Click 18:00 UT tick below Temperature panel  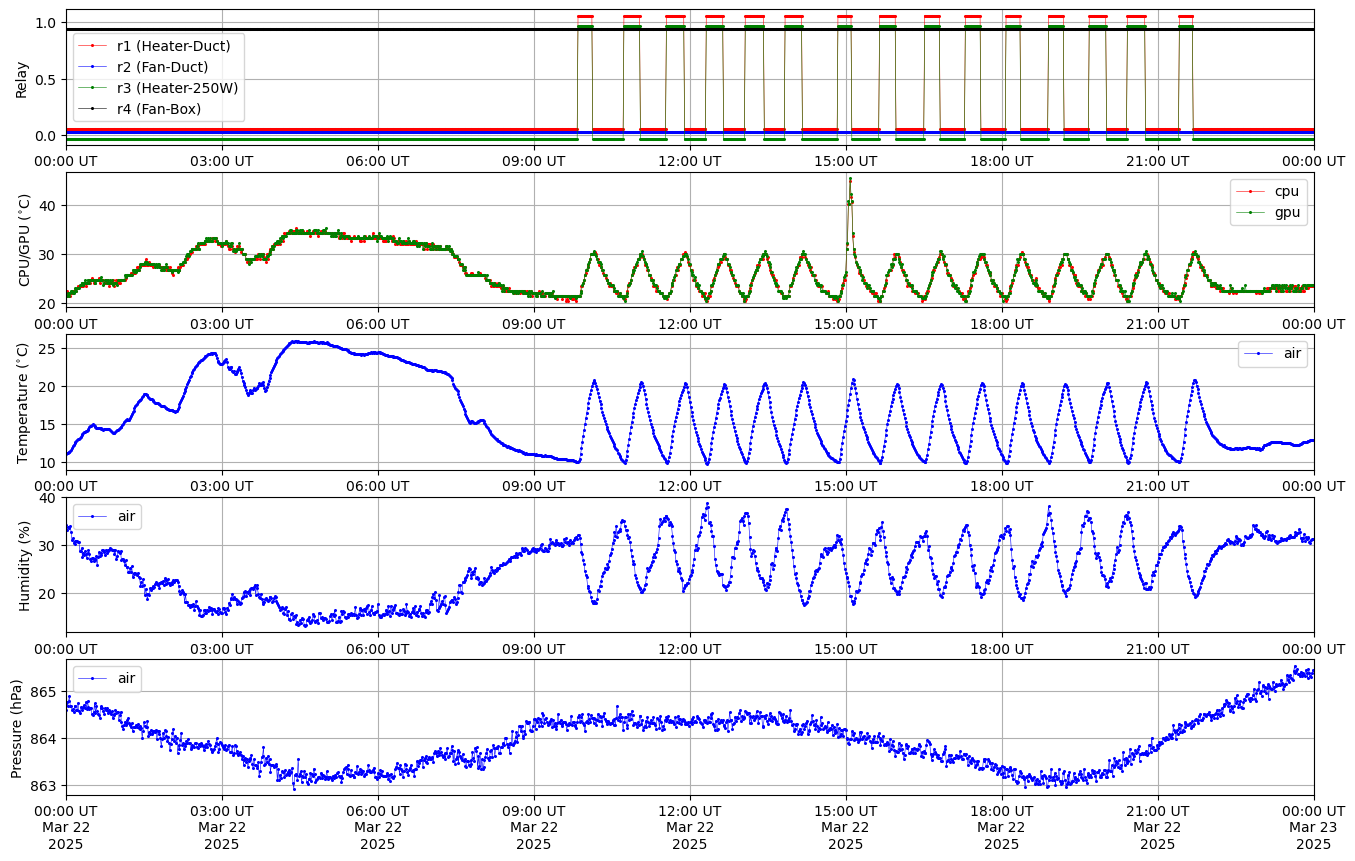click(x=1002, y=485)
